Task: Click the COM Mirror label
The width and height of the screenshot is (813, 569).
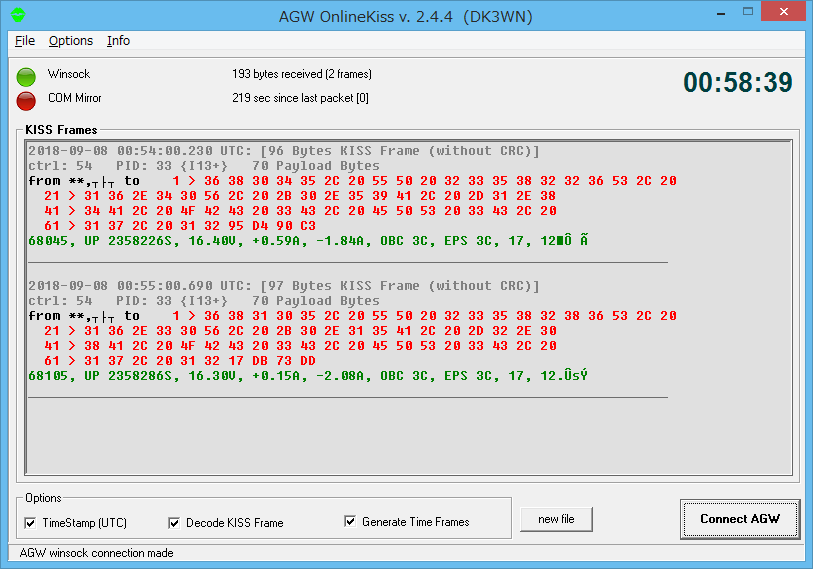Action: click(75, 98)
